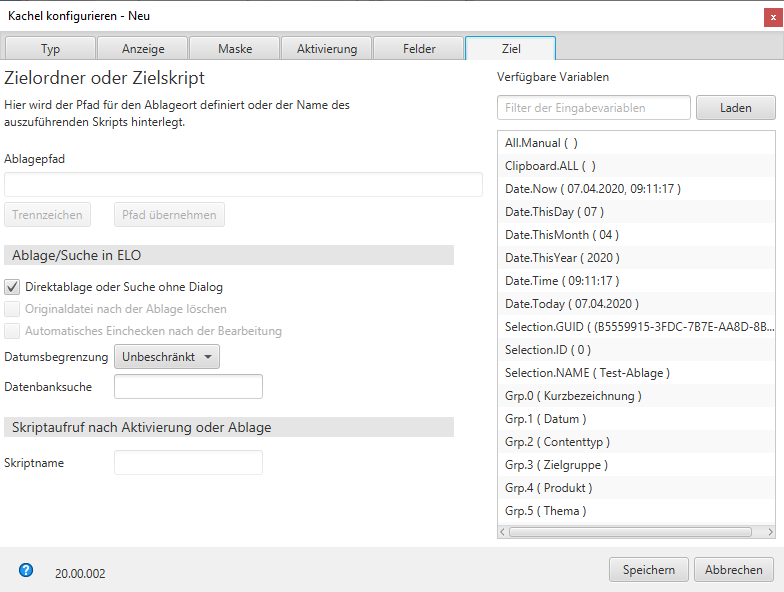The width and height of the screenshot is (784, 592).
Task: Click into the Datenbanksuche field
Action: pyautogui.click(x=188, y=386)
